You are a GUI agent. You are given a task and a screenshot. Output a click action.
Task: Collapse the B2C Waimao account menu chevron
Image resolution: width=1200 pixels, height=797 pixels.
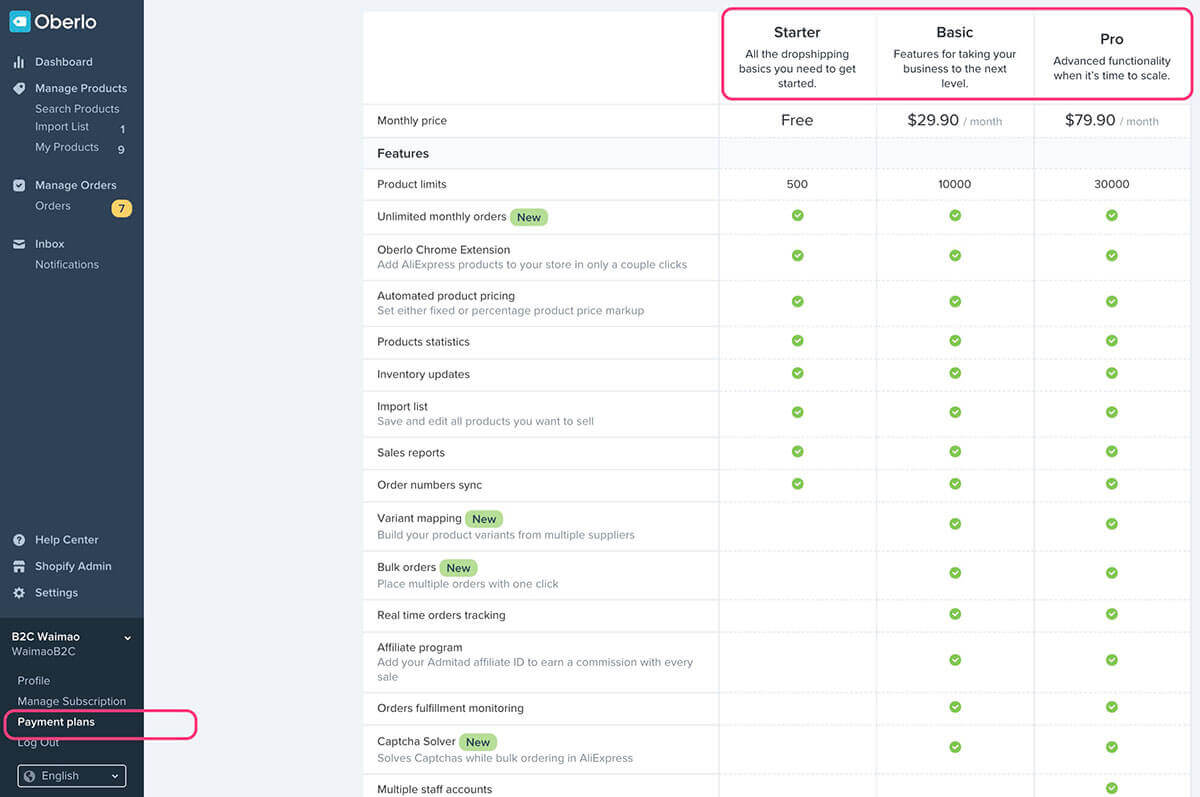[x=127, y=637]
